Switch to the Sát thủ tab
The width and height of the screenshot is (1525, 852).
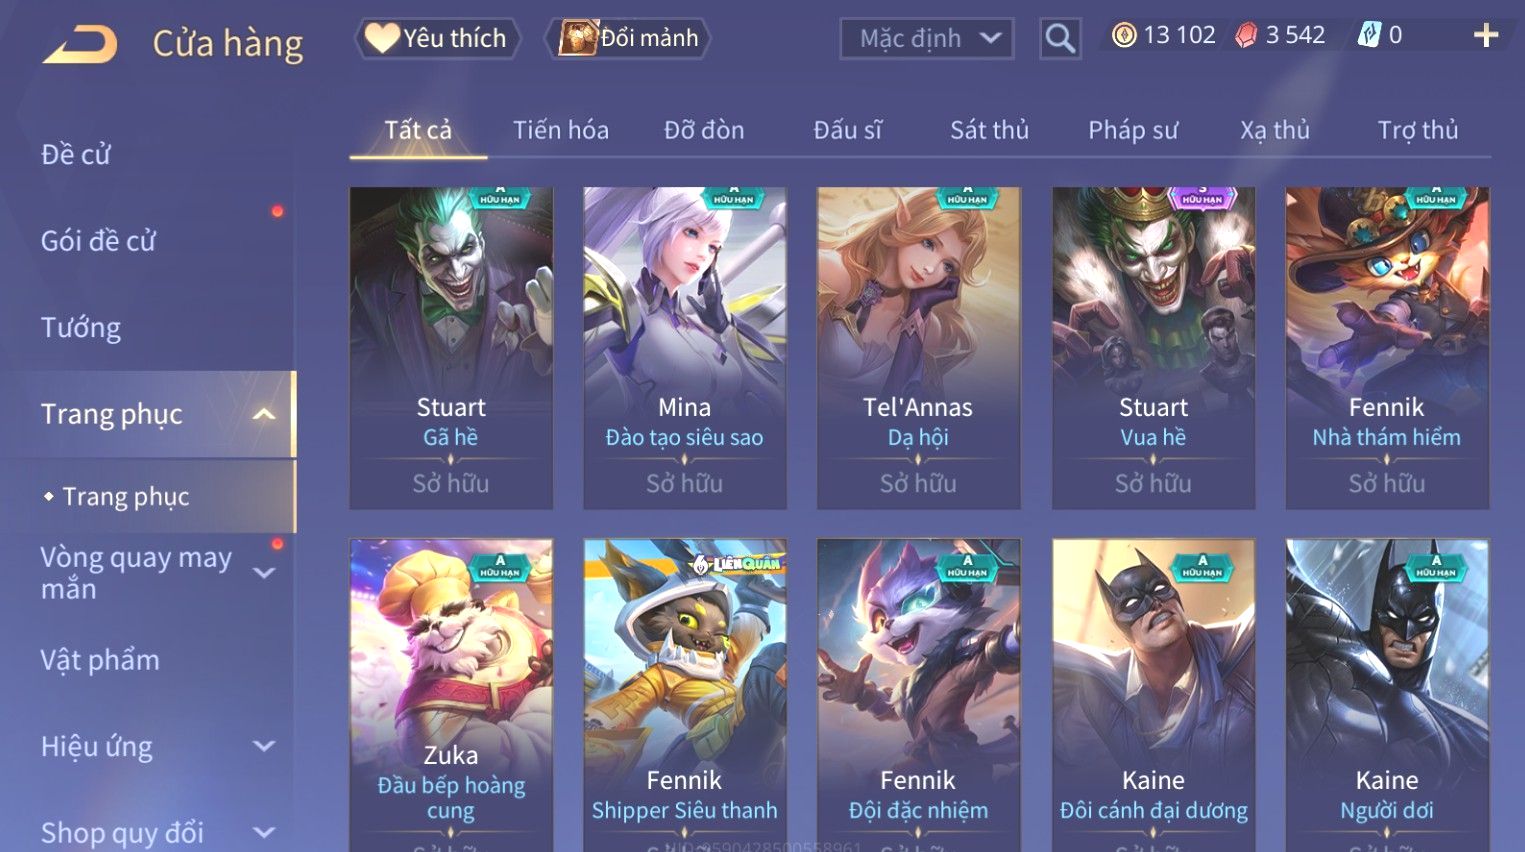point(989,130)
